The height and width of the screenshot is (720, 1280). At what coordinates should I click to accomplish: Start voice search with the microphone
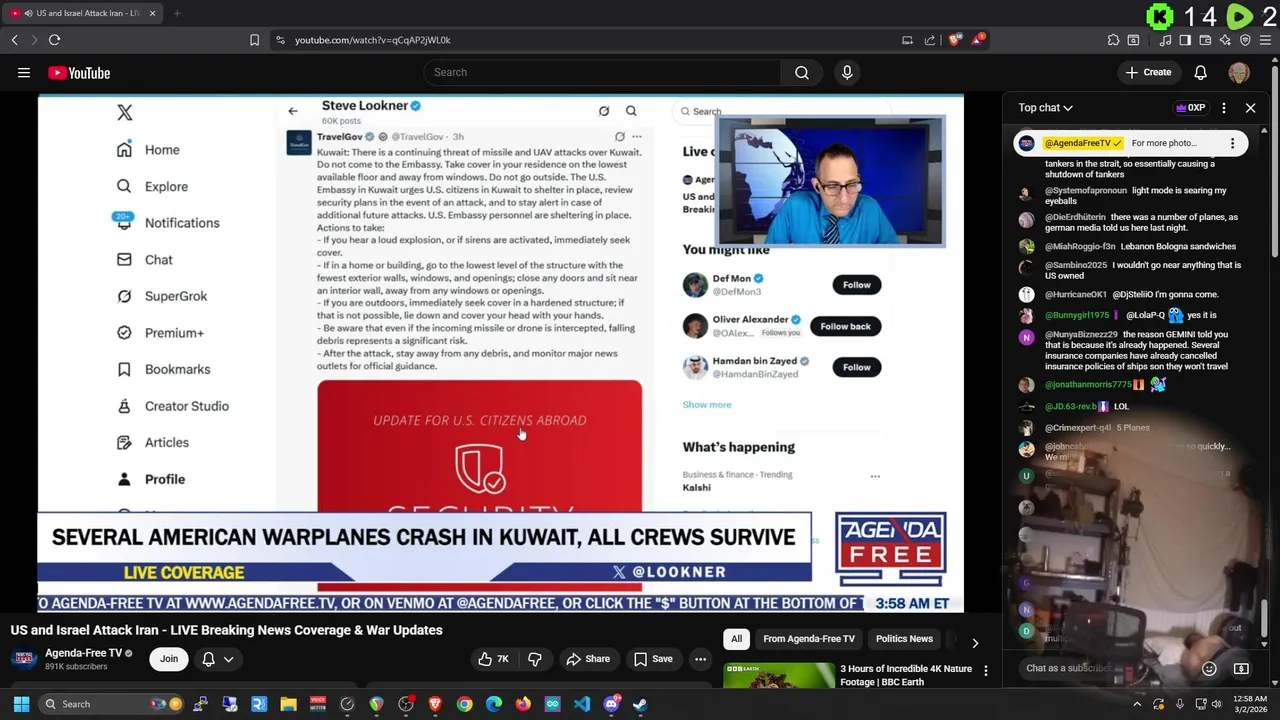point(847,72)
